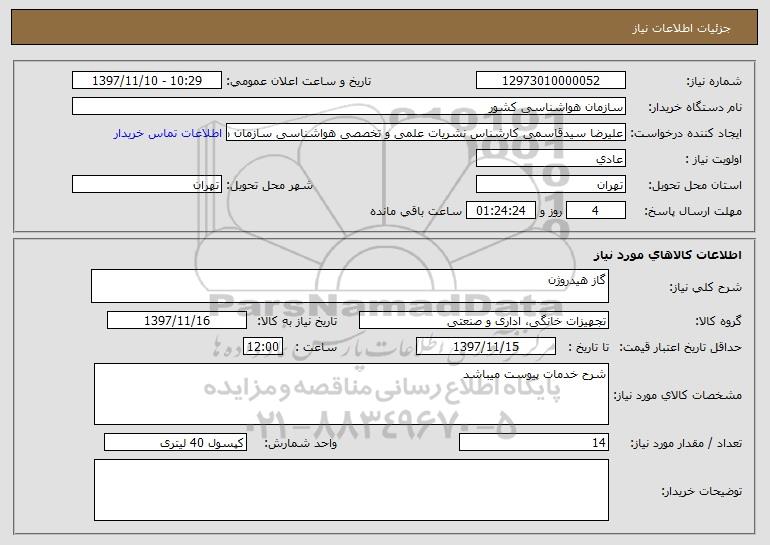Click the شماره نیاز field 12973010000052
The image size is (770, 545).
pyautogui.click(x=550, y=81)
